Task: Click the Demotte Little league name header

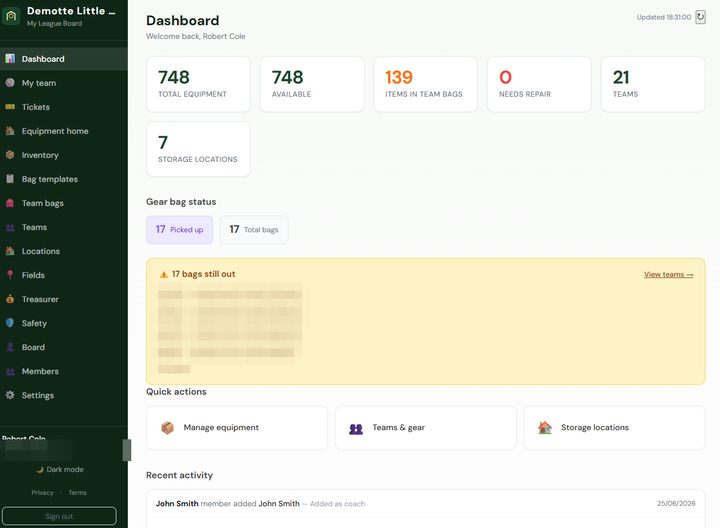Action: click(71, 11)
